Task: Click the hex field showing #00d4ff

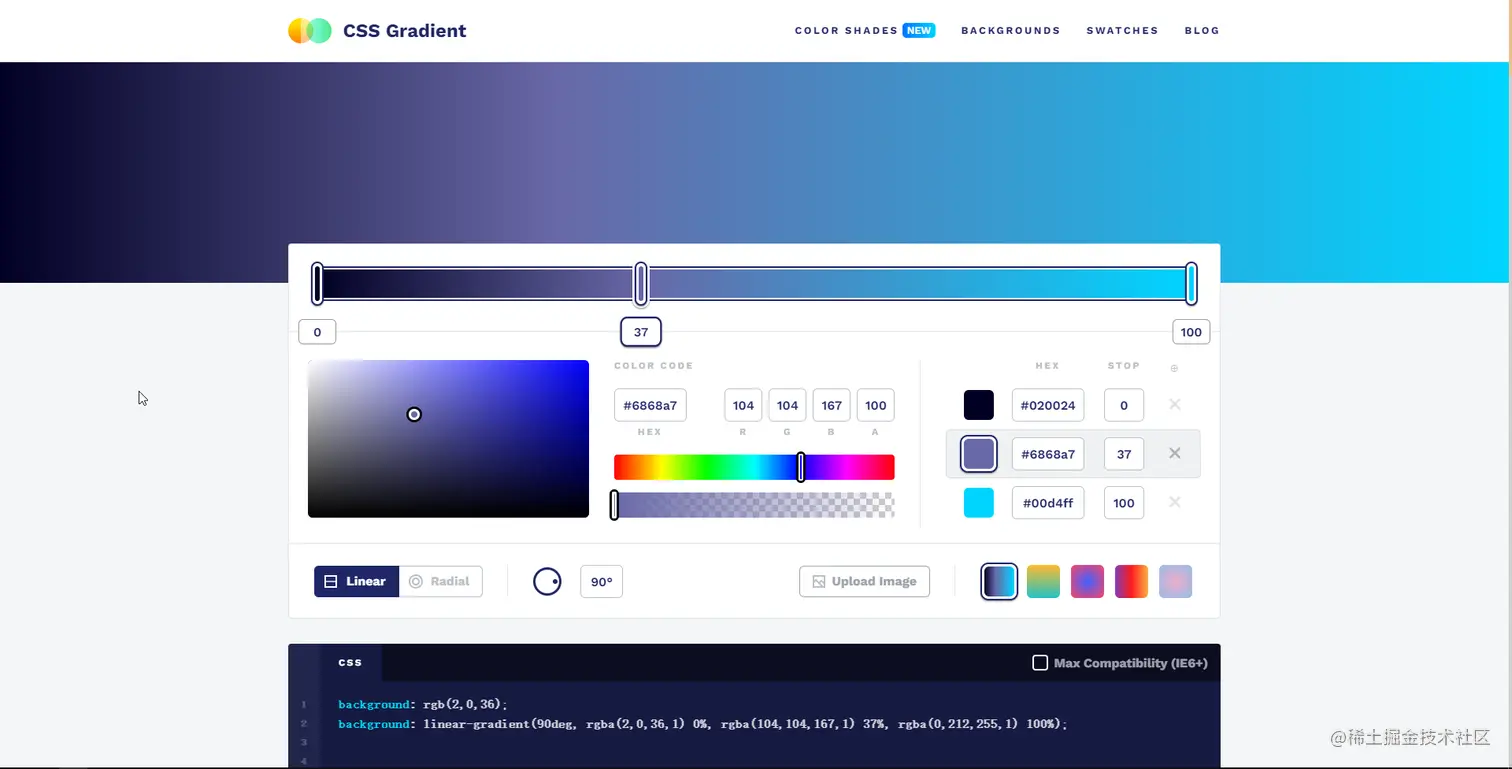Action: (x=1048, y=503)
